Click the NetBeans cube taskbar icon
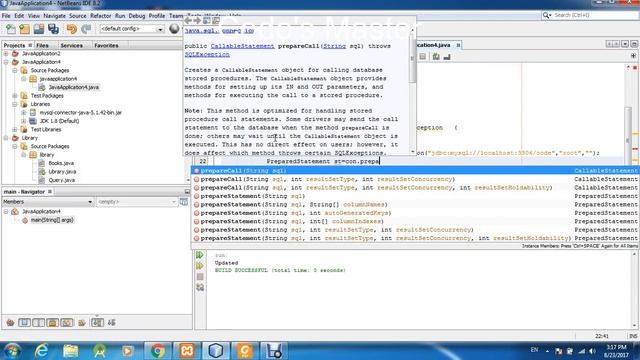Image resolution: width=640 pixels, height=360 pixels. (x=216, y=351)
